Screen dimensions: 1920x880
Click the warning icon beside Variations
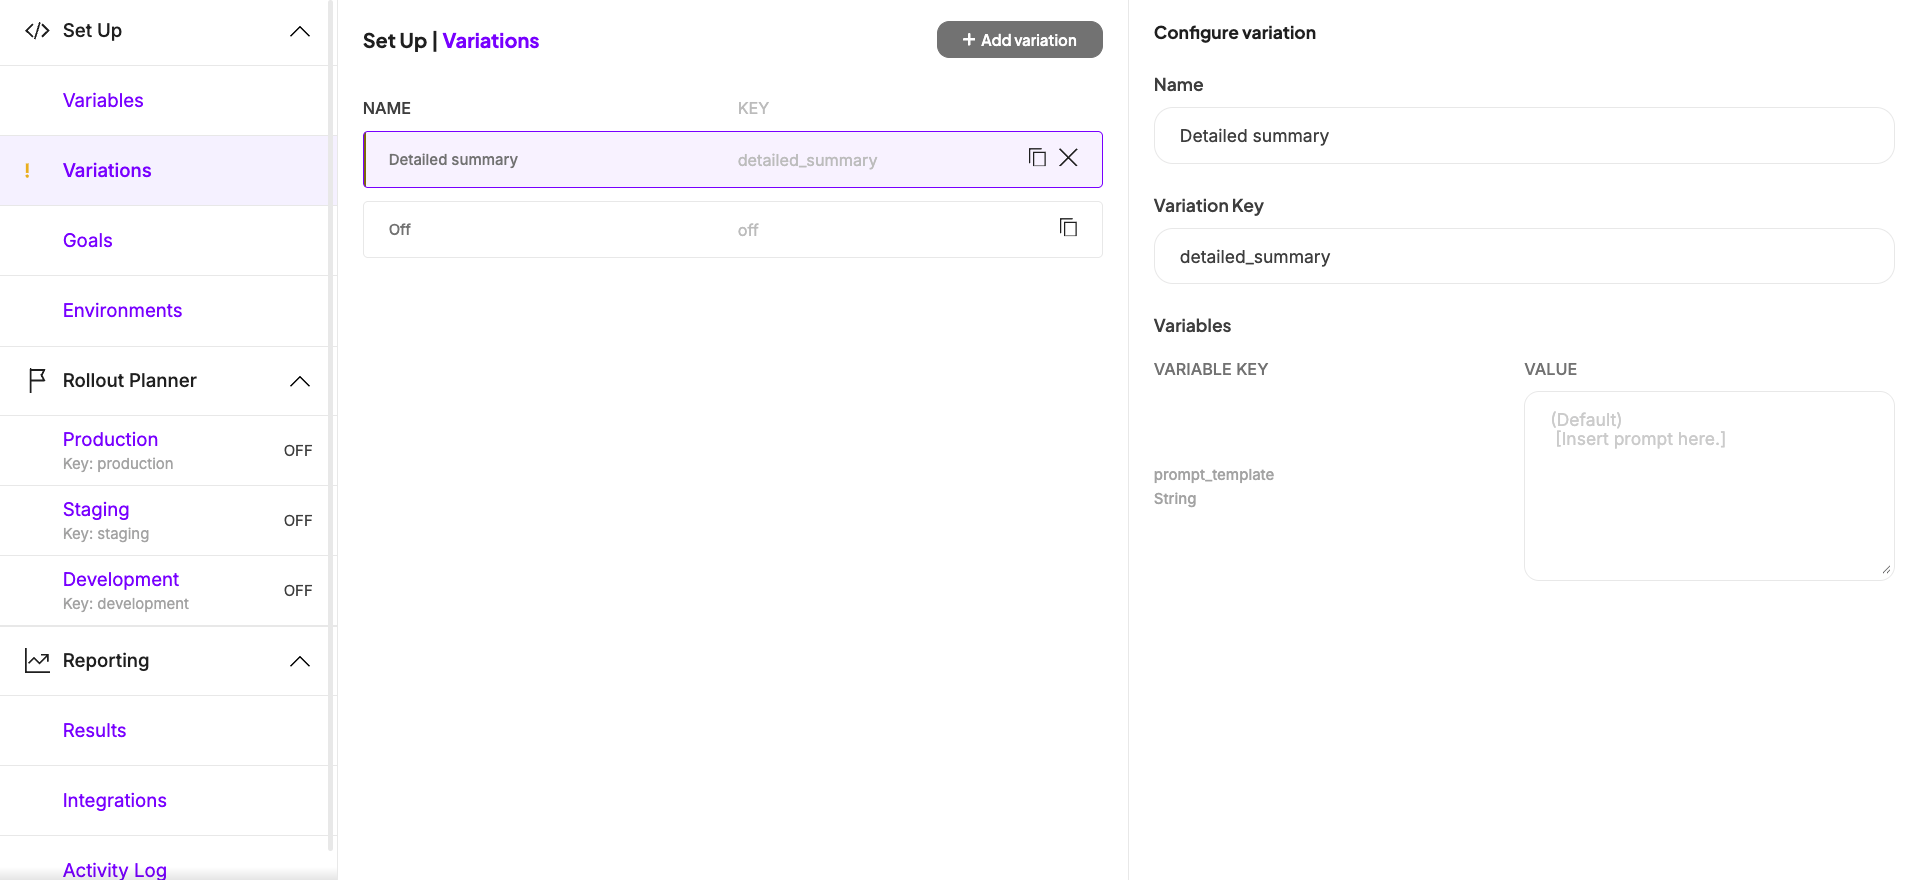point(27,171)
